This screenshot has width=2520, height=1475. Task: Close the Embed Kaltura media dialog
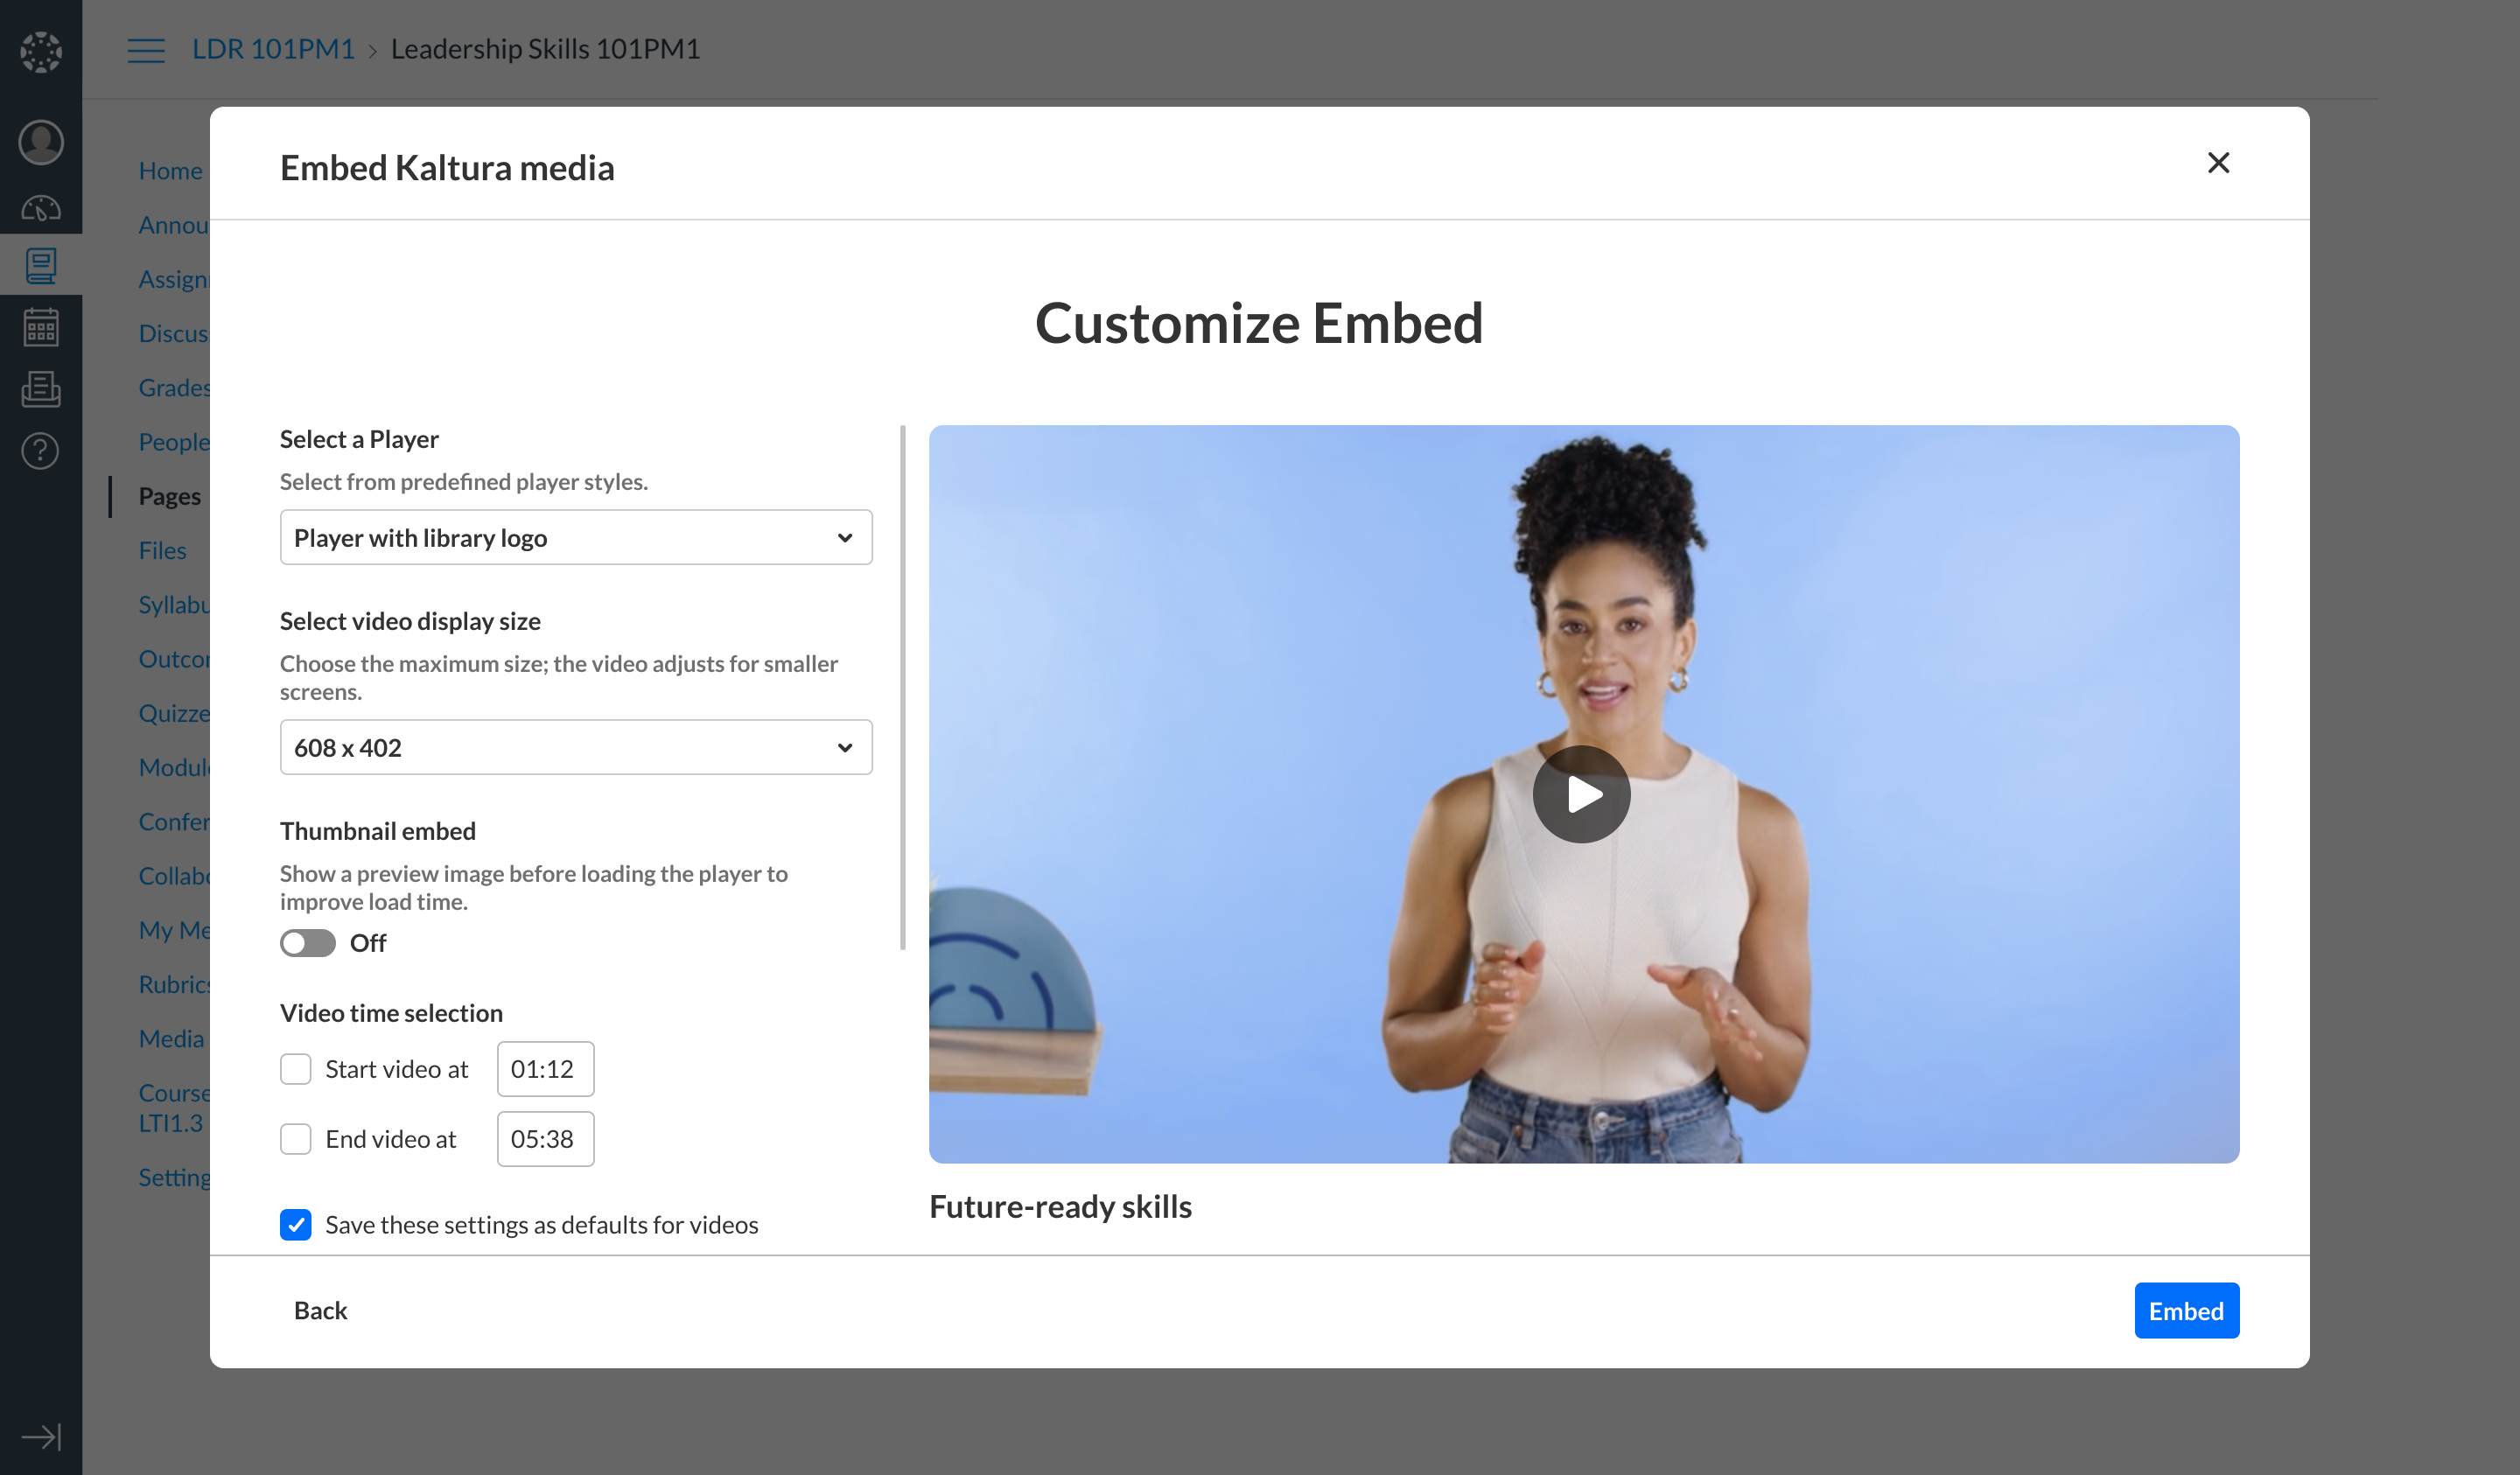click(2218, 163)
